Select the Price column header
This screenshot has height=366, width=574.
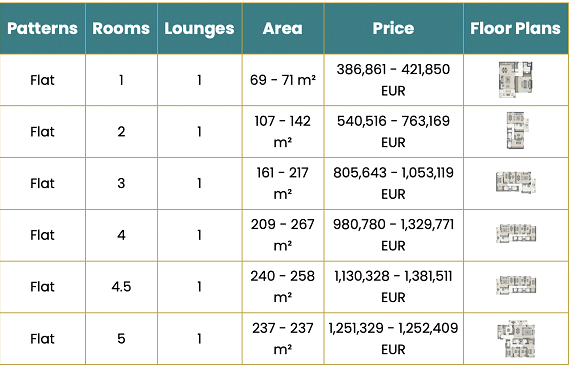point(394,29)
